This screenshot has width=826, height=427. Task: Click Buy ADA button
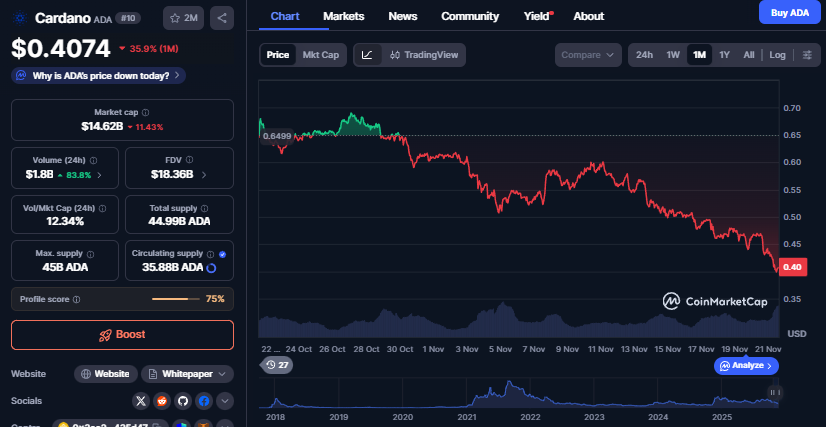click(790, 12)
